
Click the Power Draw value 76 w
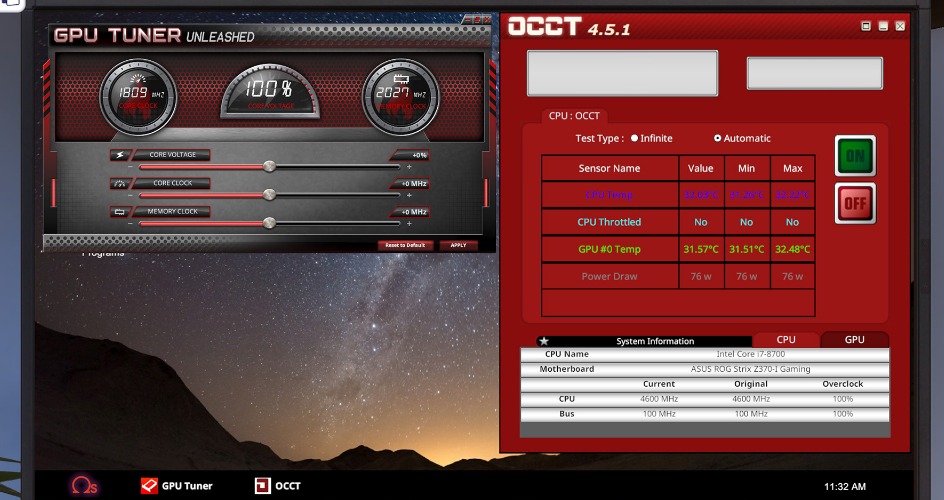pos(701,276)
